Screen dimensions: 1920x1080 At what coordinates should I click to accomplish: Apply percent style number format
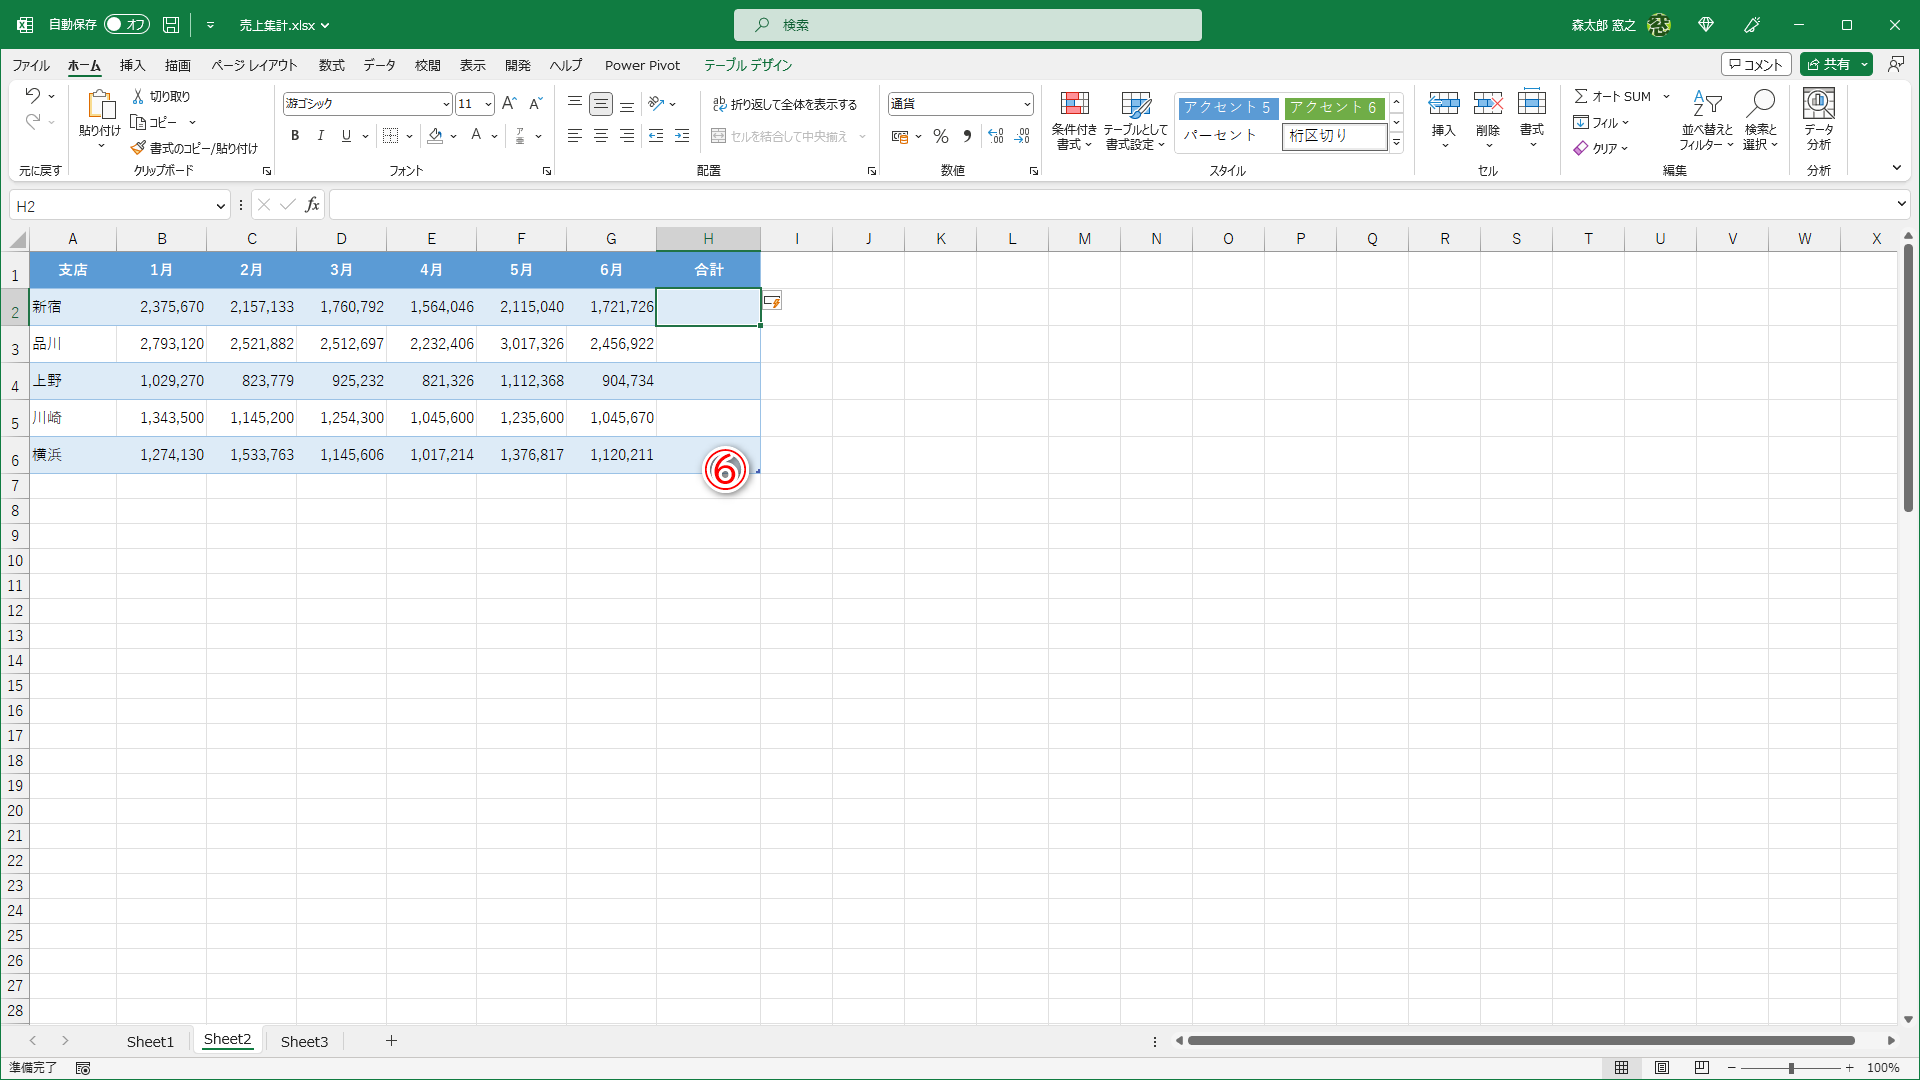pyautogui.click(x=940, y=136)
